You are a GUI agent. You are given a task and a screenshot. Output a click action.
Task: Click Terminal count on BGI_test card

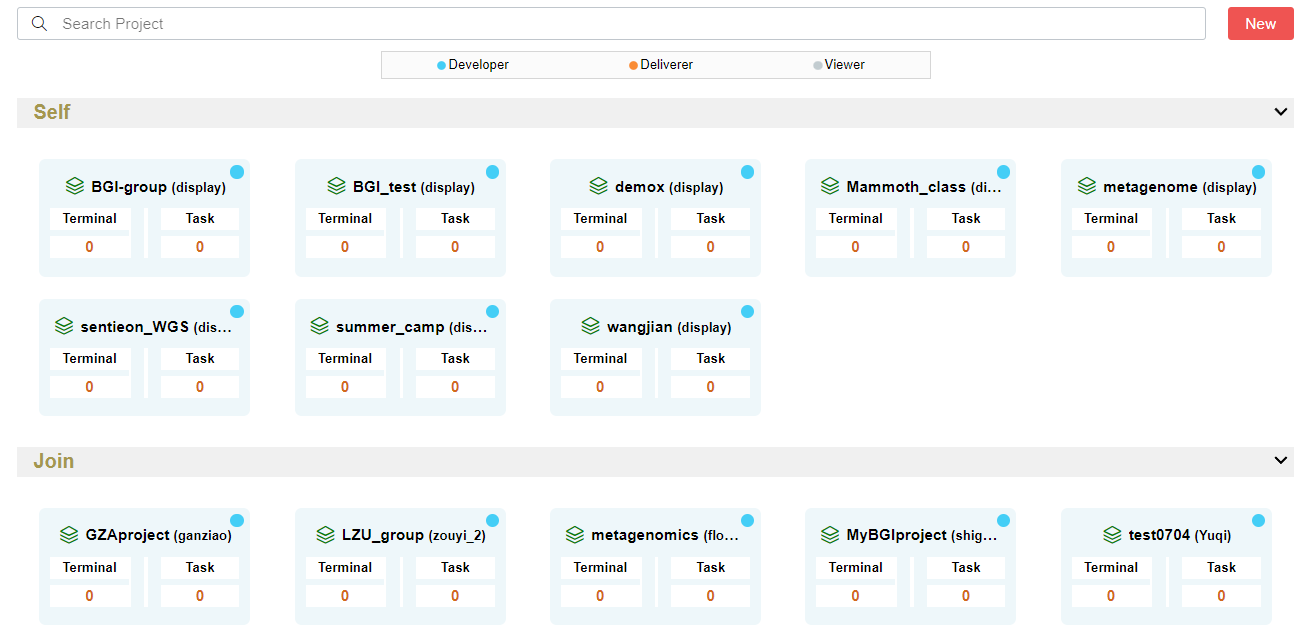click(x=345, y=247)
